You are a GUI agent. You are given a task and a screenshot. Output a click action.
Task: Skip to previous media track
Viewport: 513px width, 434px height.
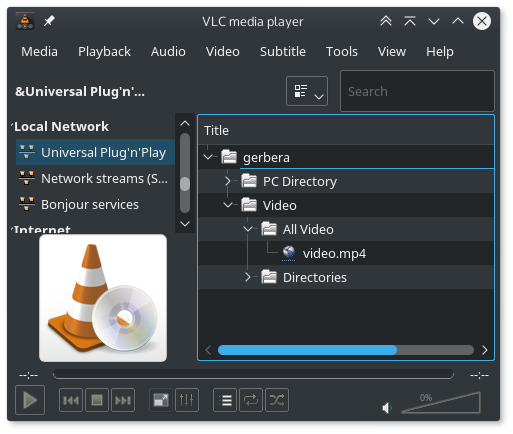[x=71, y=400]
